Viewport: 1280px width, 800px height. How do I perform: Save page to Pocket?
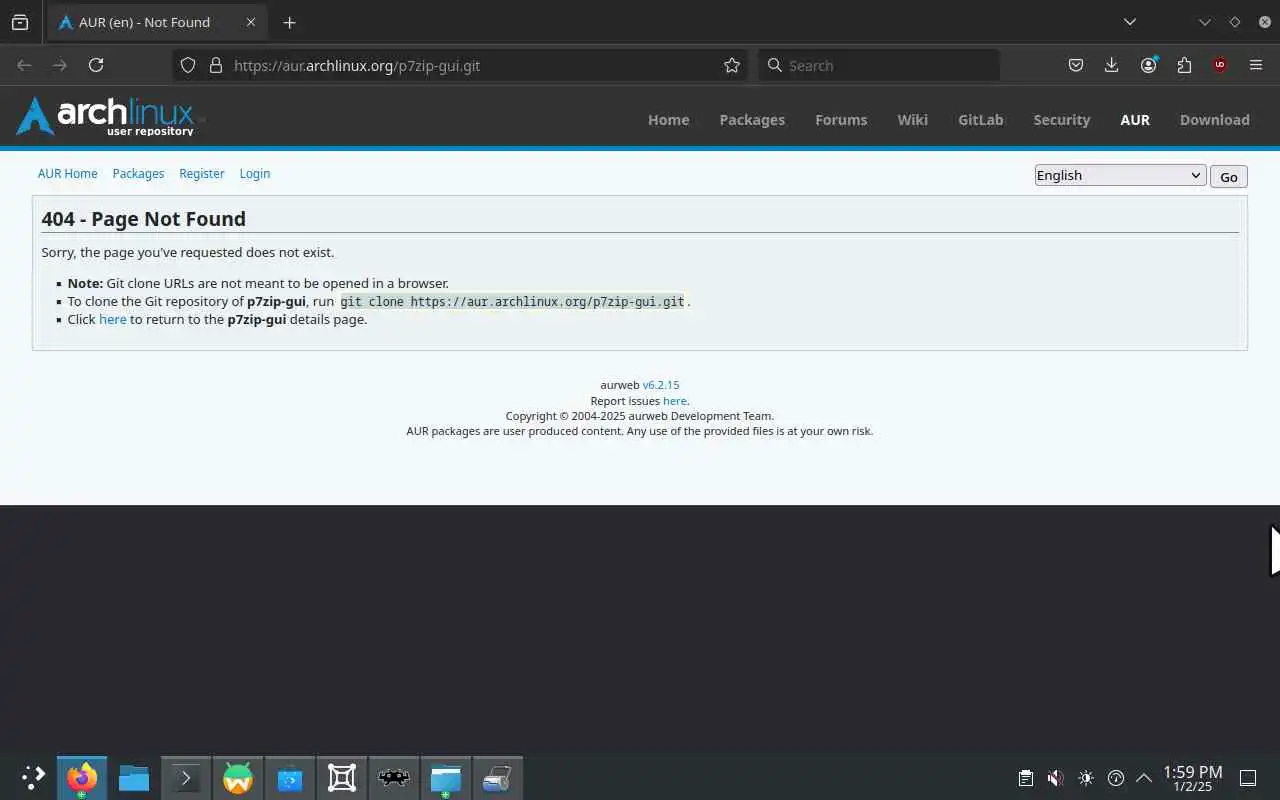tap(1076, 65)
